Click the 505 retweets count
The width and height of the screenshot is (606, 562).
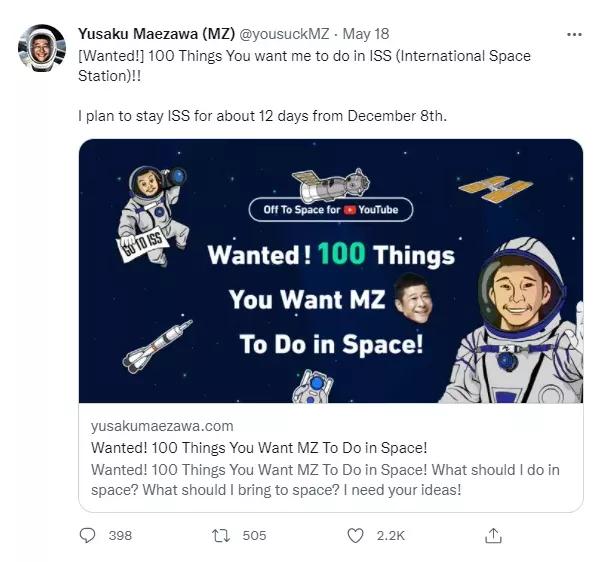(x=254, y=536)
